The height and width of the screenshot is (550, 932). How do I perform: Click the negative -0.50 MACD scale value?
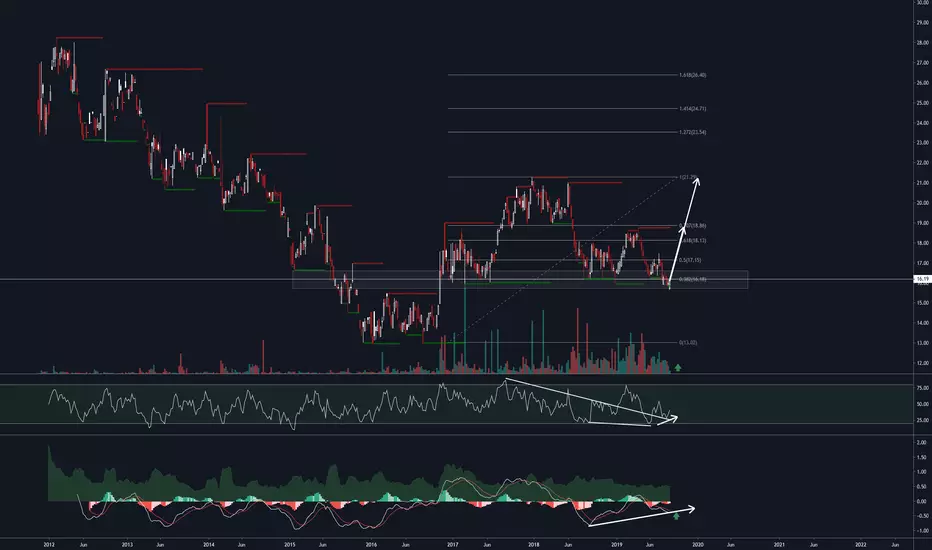[x=921, y=516]
